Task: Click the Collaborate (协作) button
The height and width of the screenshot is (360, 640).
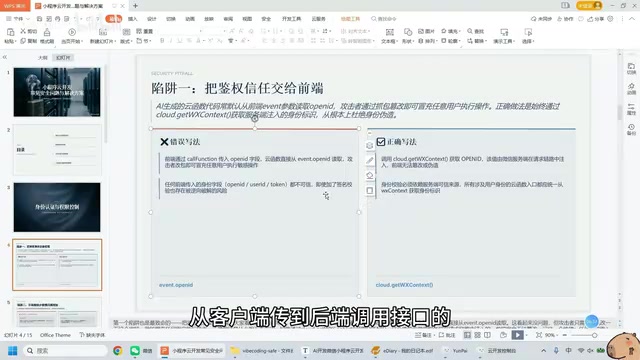Action: point(565,19)
